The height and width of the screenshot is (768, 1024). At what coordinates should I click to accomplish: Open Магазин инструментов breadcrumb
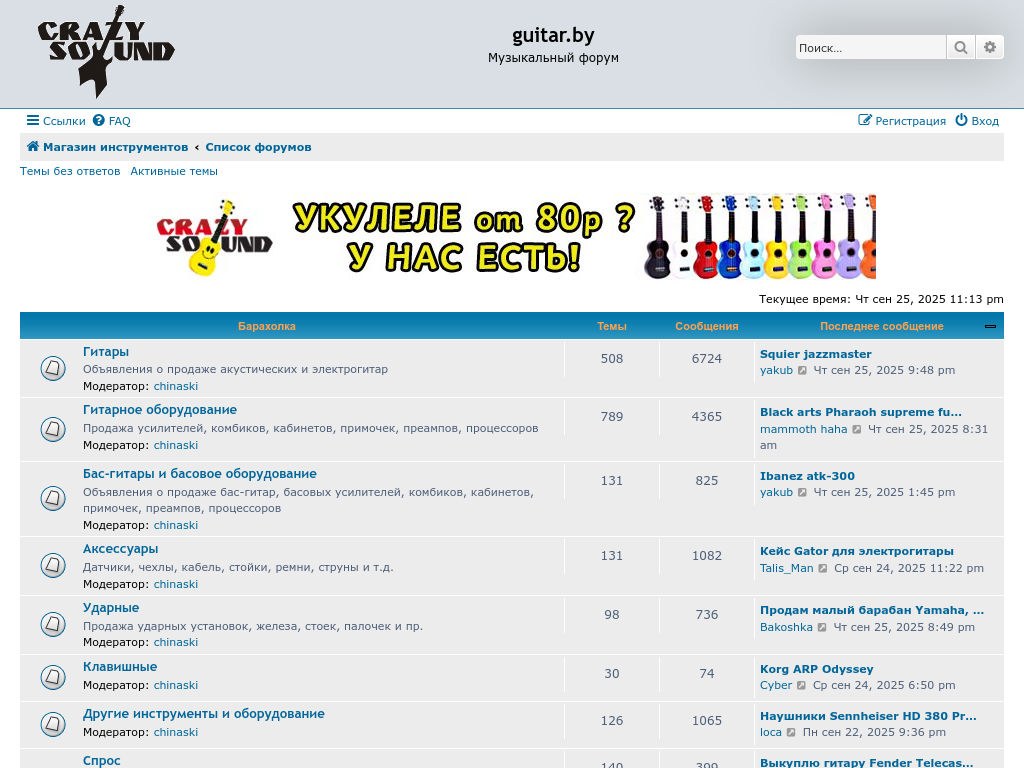click(x=107, y=147)
